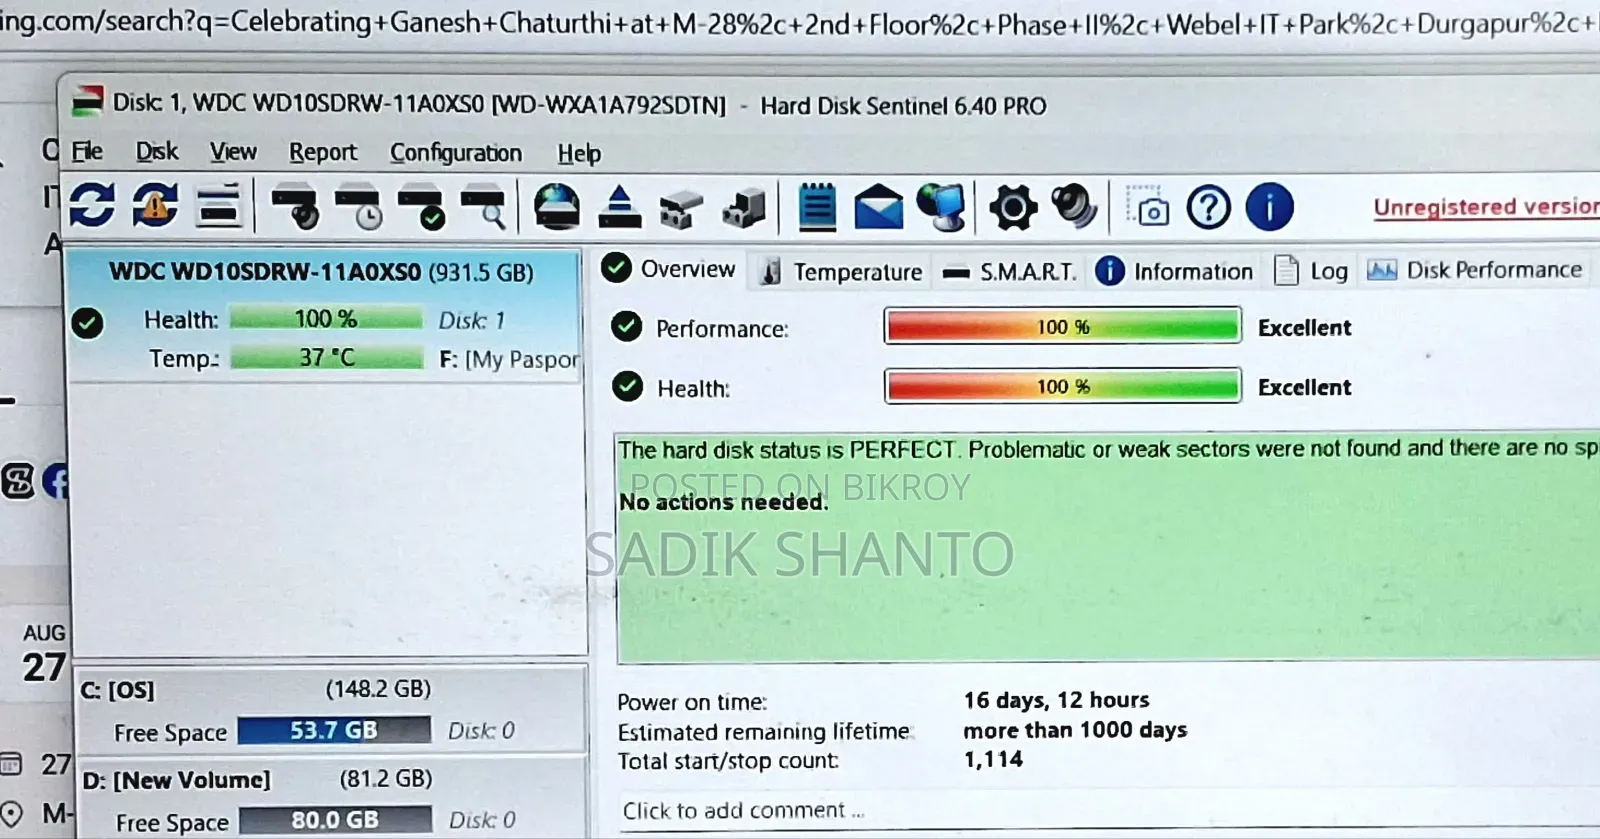Click the disk with speaker test icon
The image size is (1600, 839).
coord(295,206)
